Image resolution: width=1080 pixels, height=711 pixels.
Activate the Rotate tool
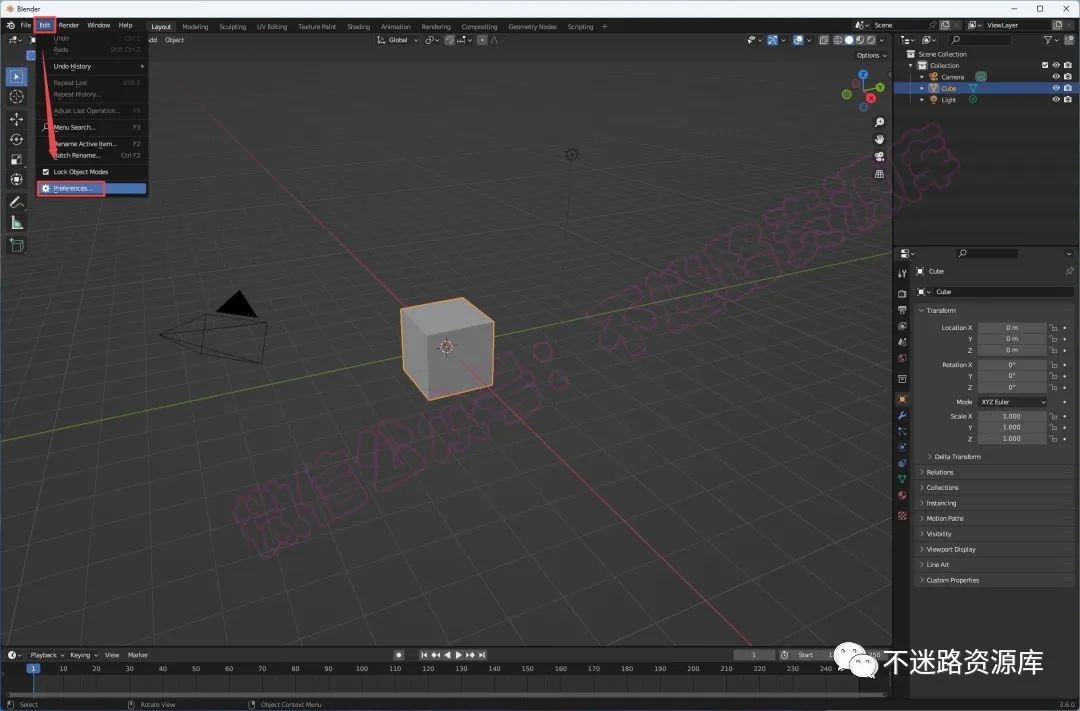17,139
